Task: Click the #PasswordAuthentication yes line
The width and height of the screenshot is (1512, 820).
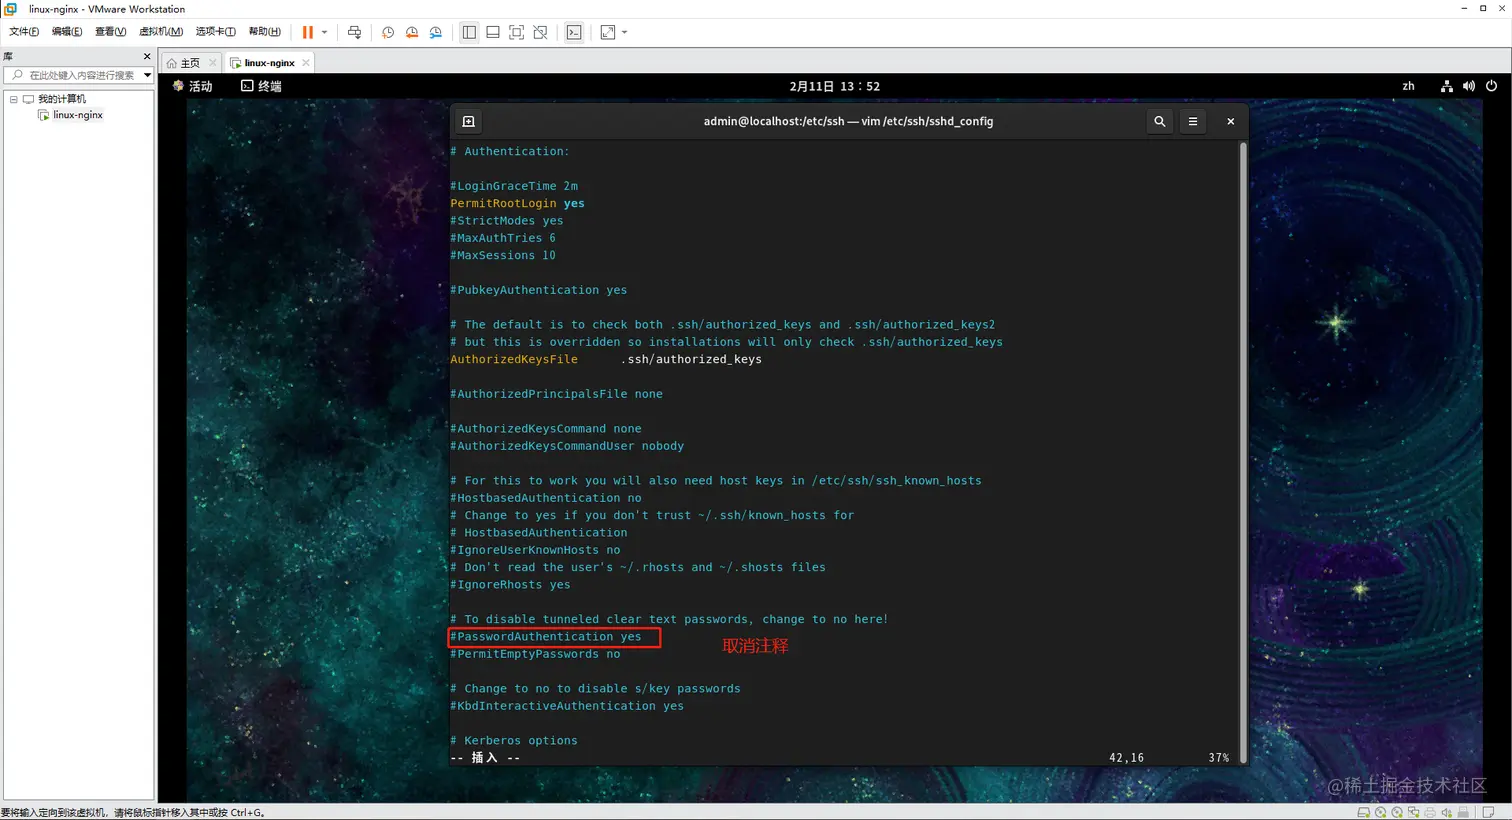Action: (x=546, y=637)
